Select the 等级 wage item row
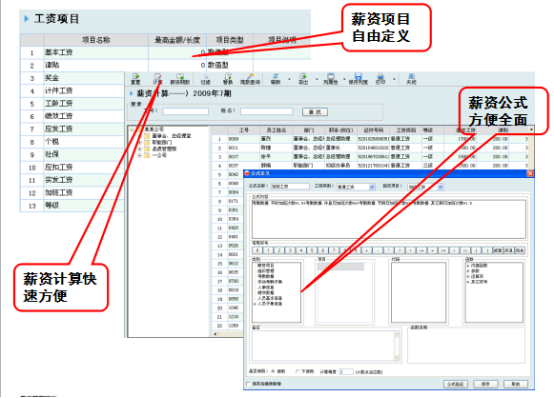 (x=72, y=205)
